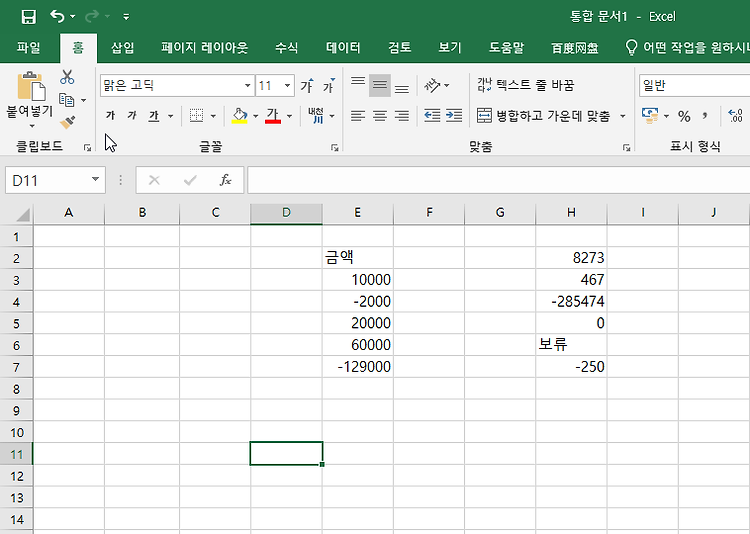This screenshot has height=534, width=750.
Task: Open the Copy options dropdown arrow
Action: [x=84, y=100]
